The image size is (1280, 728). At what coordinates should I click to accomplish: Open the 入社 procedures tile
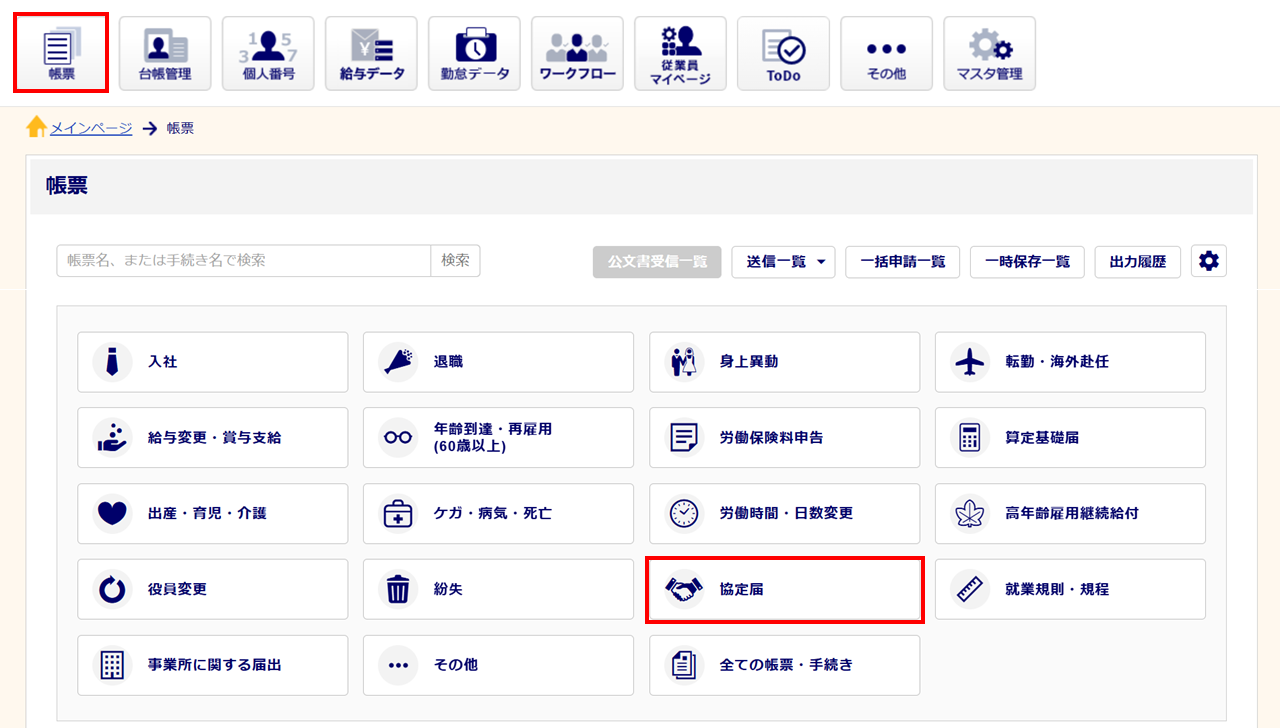pos(212,362)
